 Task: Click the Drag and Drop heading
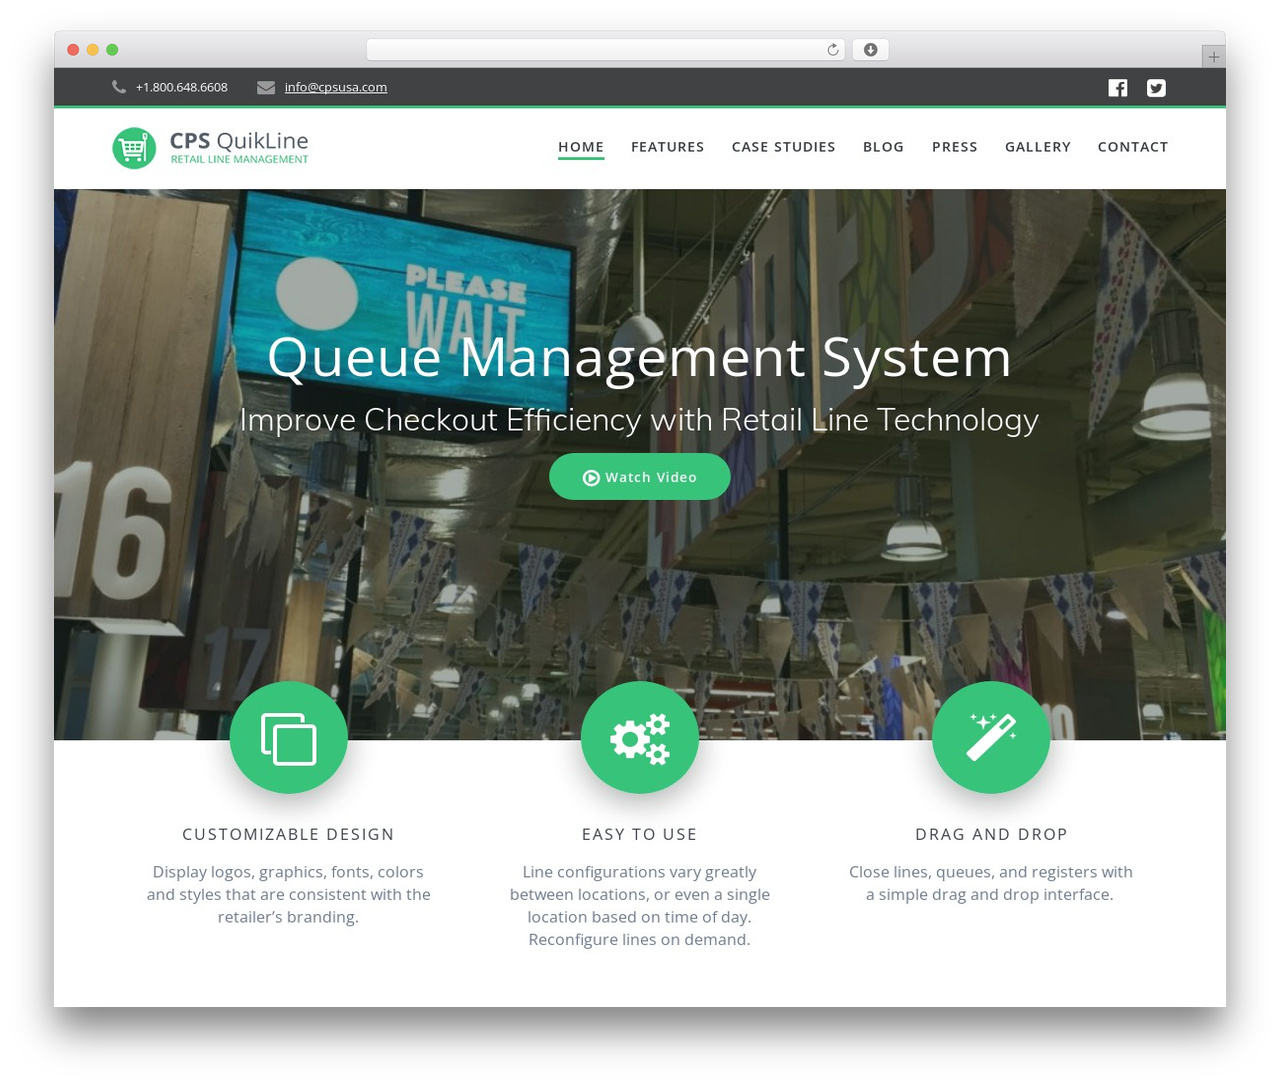click(991, 834)
